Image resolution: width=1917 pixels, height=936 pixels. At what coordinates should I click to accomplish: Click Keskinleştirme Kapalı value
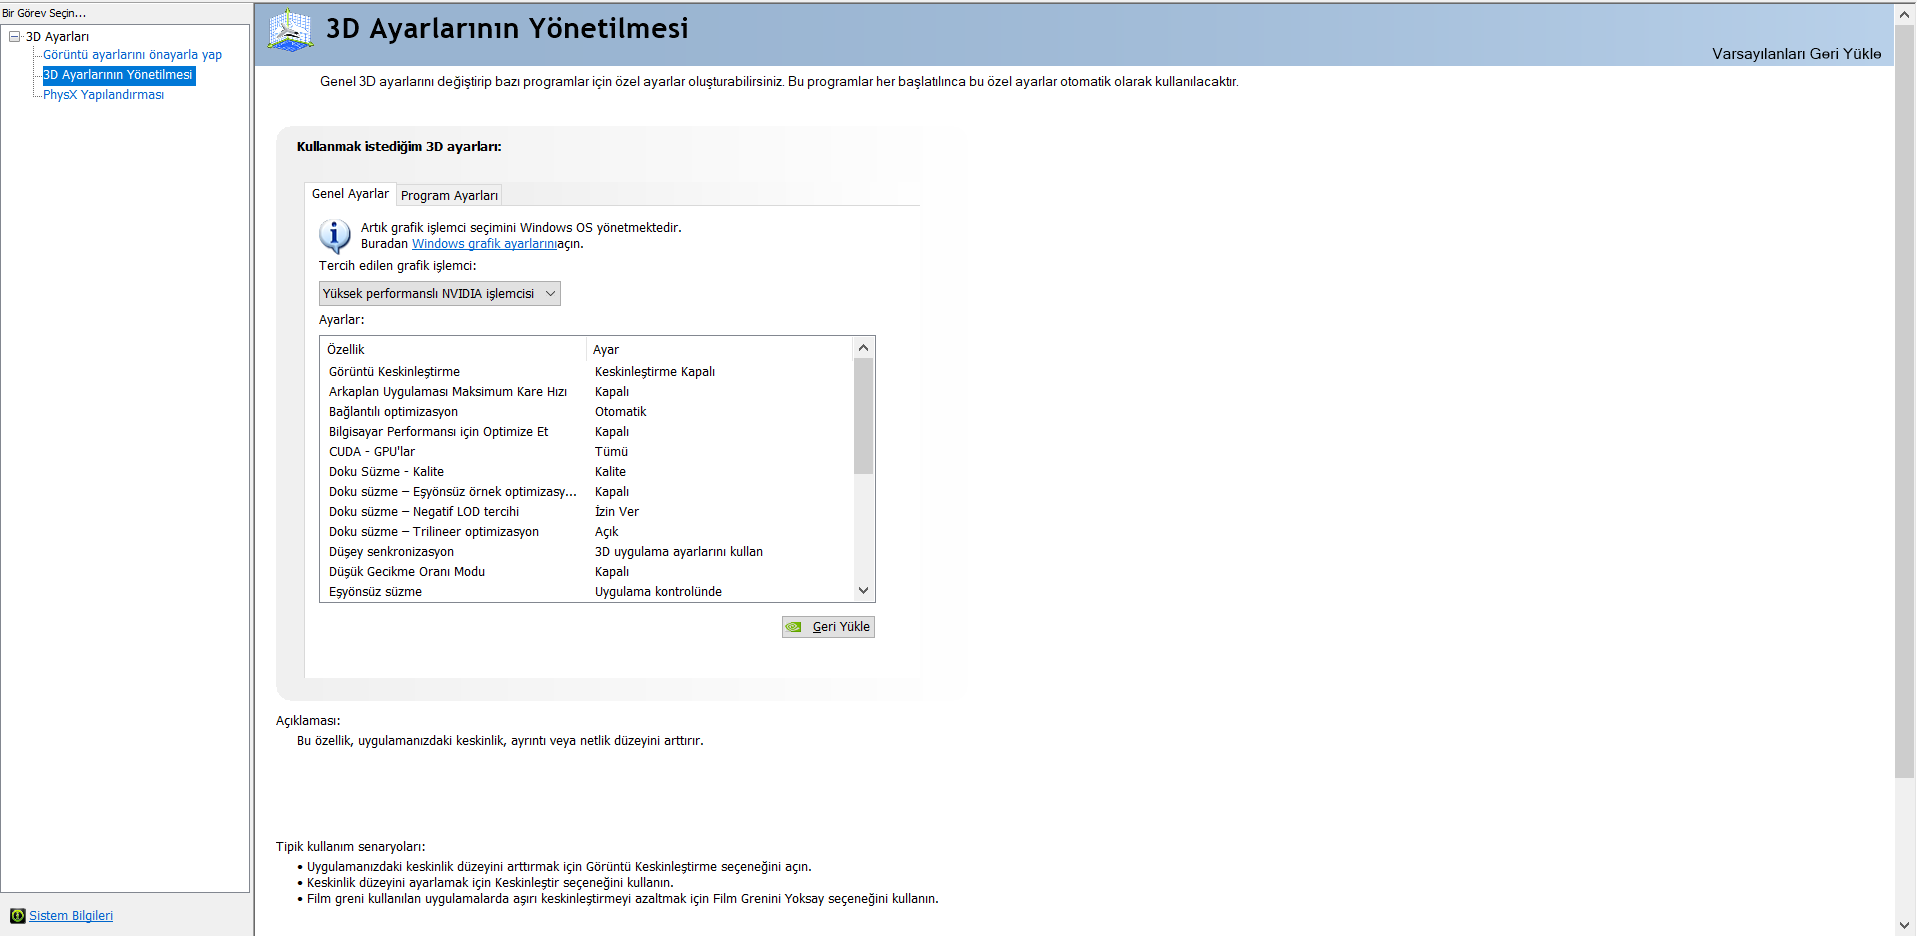click(655, 372)
